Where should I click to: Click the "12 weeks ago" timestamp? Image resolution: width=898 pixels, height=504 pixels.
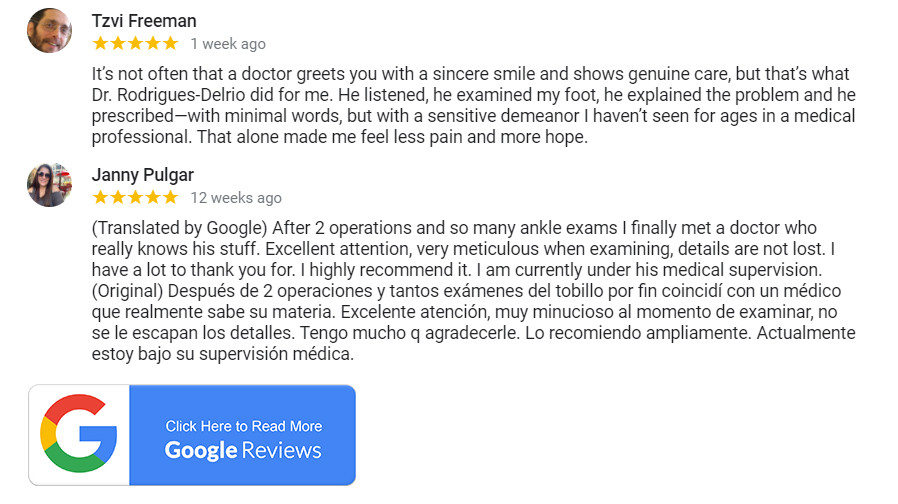pyautogui.click(x=236, y=198)
